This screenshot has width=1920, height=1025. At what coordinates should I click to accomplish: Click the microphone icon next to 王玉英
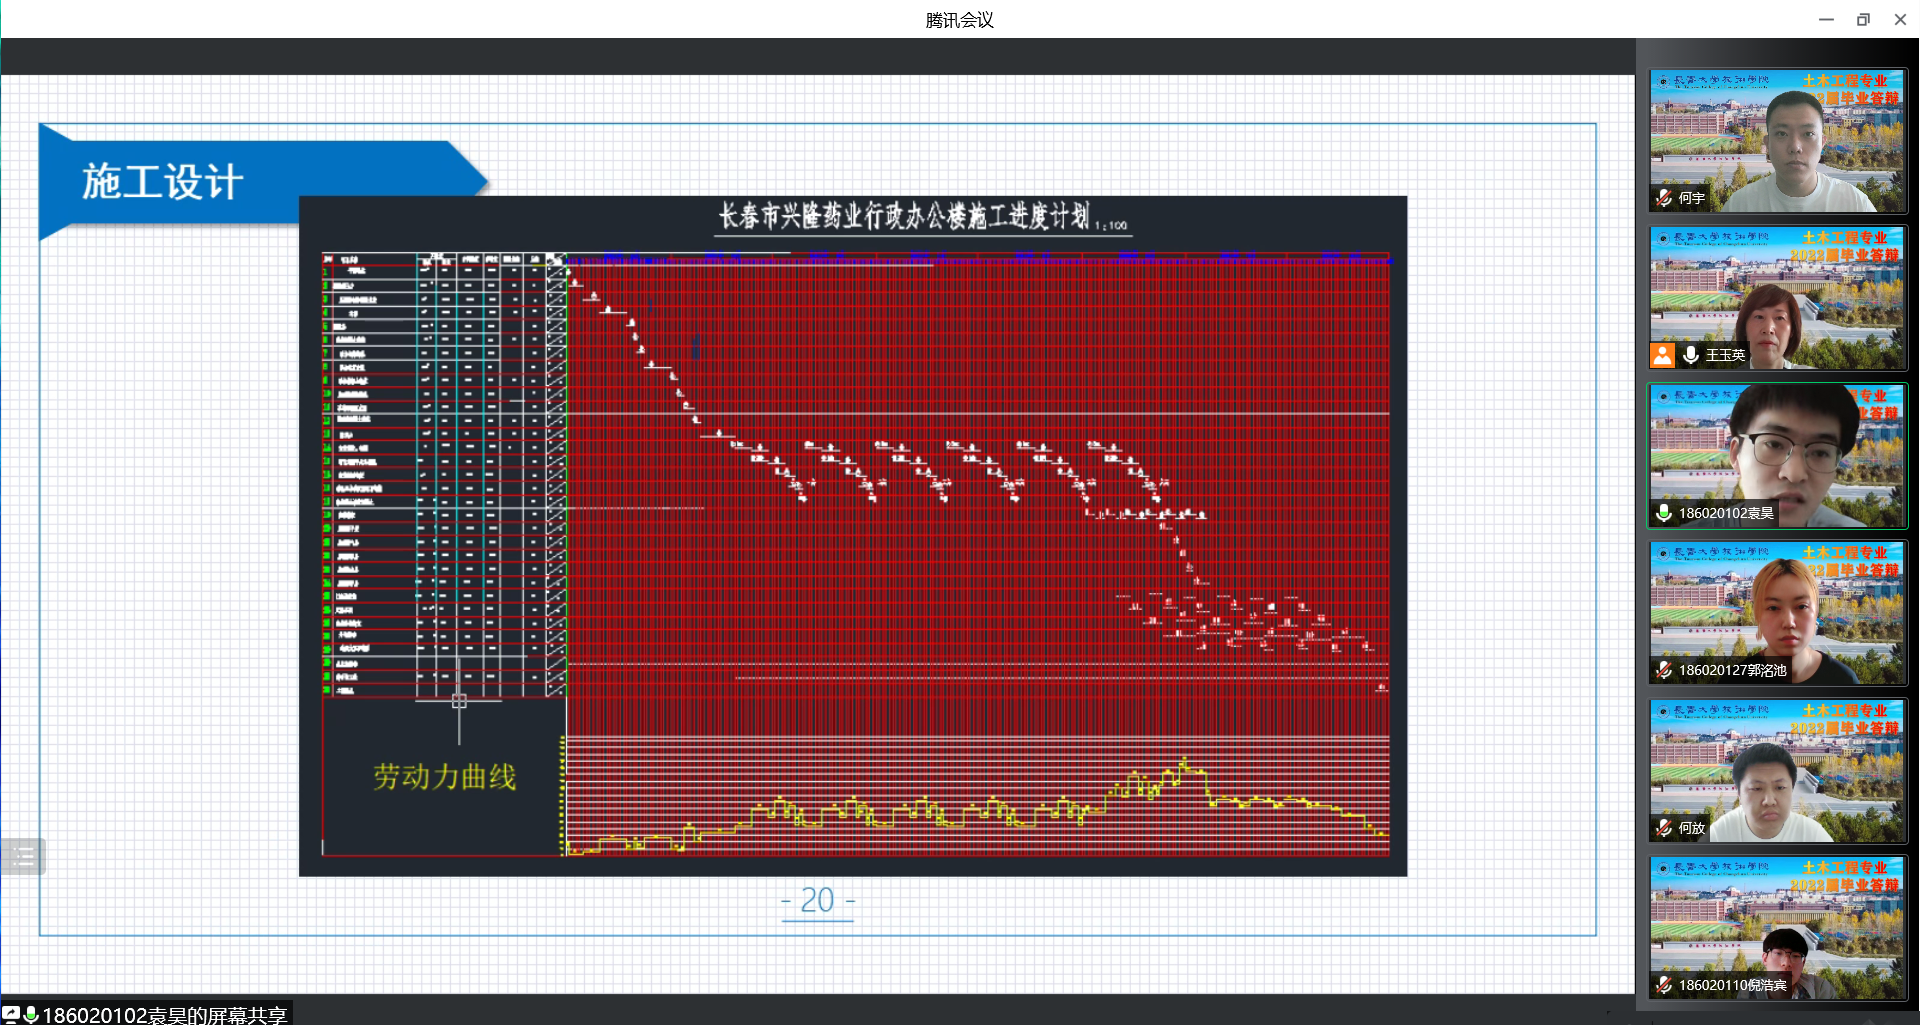(x=1691, y=355)
